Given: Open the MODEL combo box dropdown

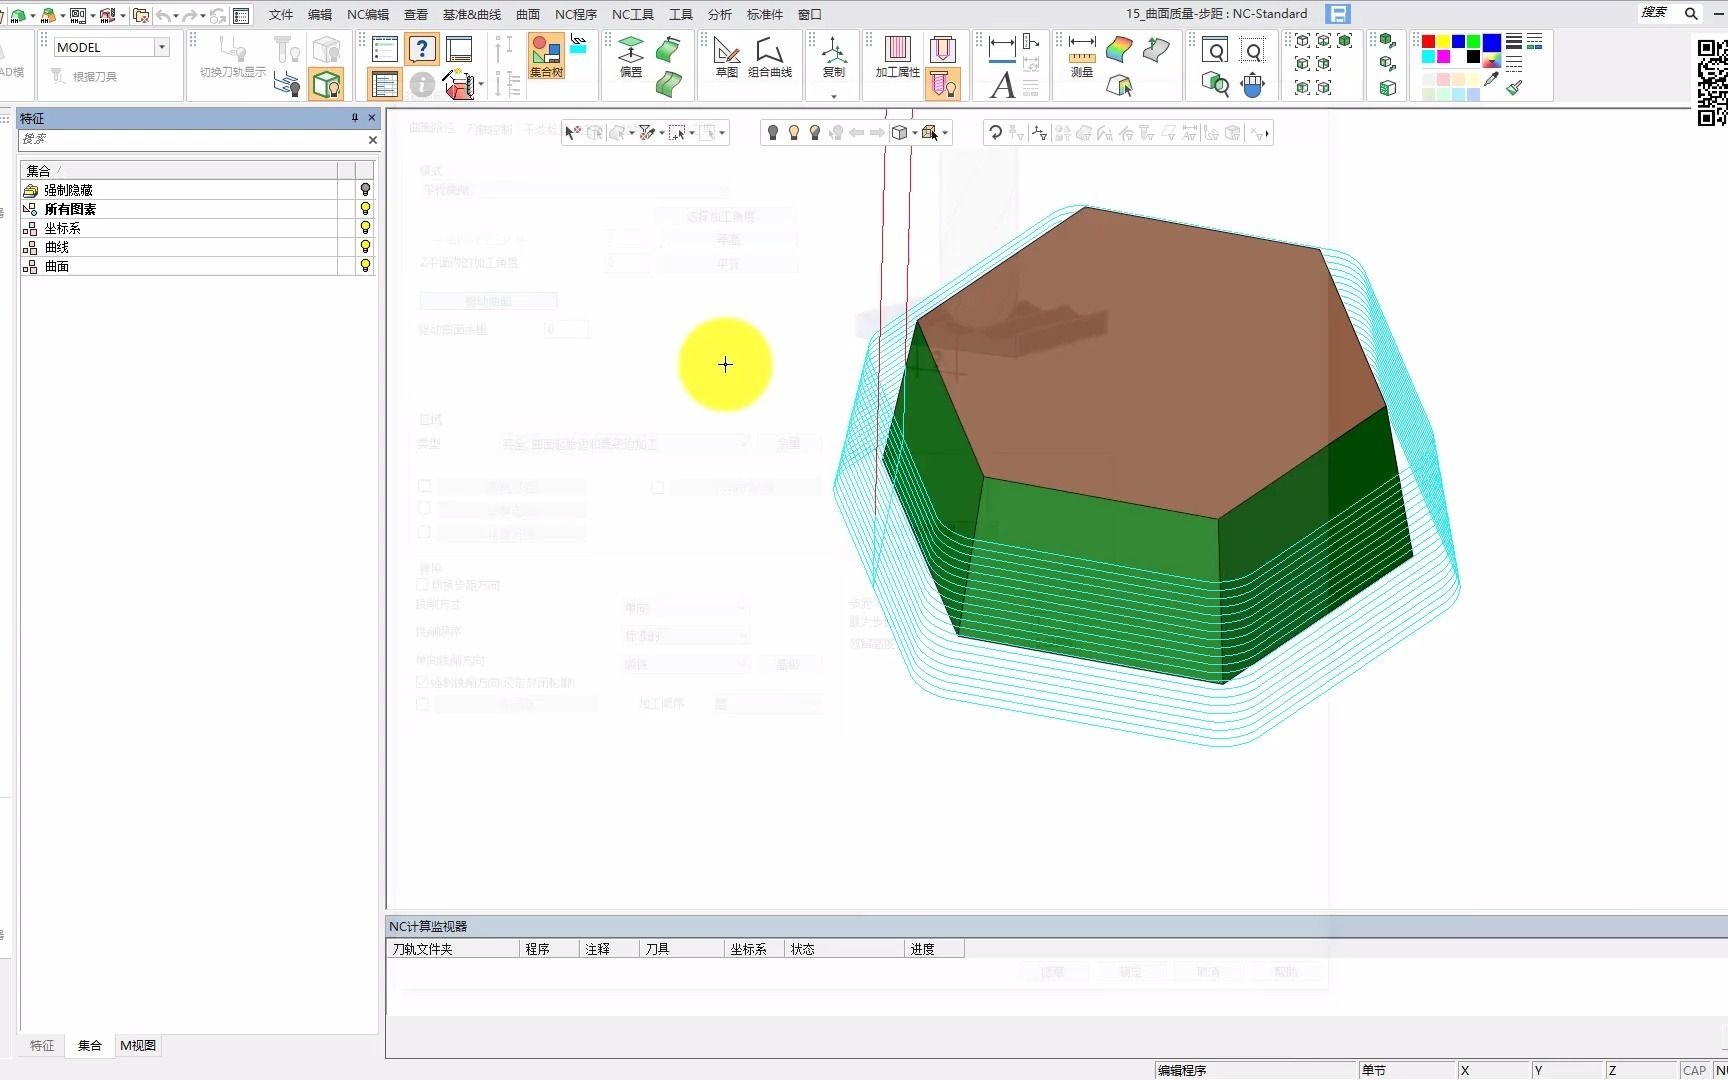Looking at the screenshot, I should 161,47.
